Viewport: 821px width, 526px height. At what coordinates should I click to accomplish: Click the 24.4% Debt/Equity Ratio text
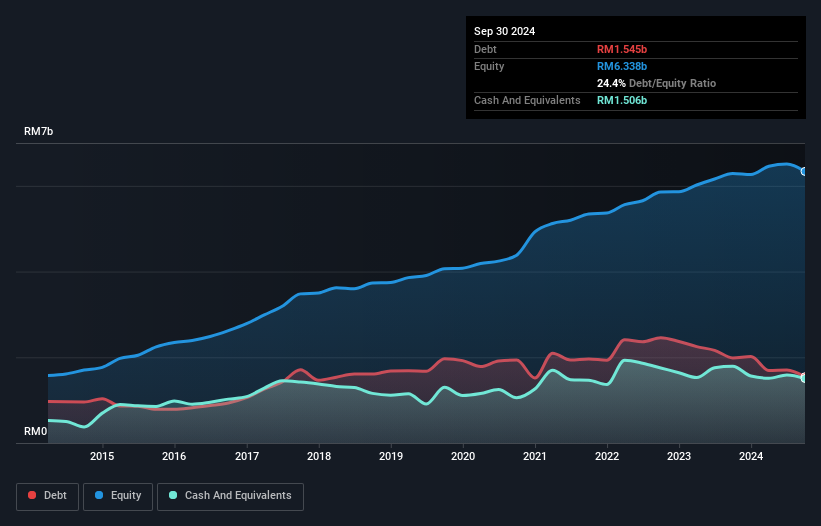[x=656, y=83]
